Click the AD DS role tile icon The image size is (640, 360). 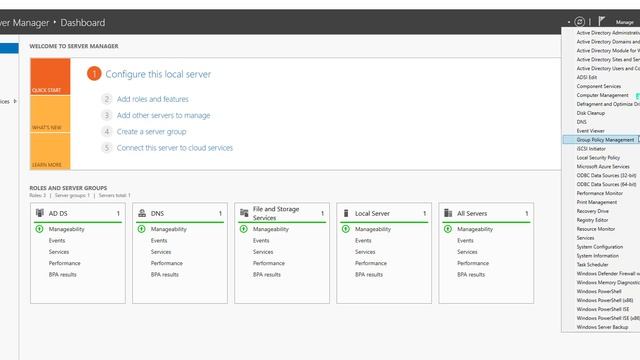[x=40, y=213]
